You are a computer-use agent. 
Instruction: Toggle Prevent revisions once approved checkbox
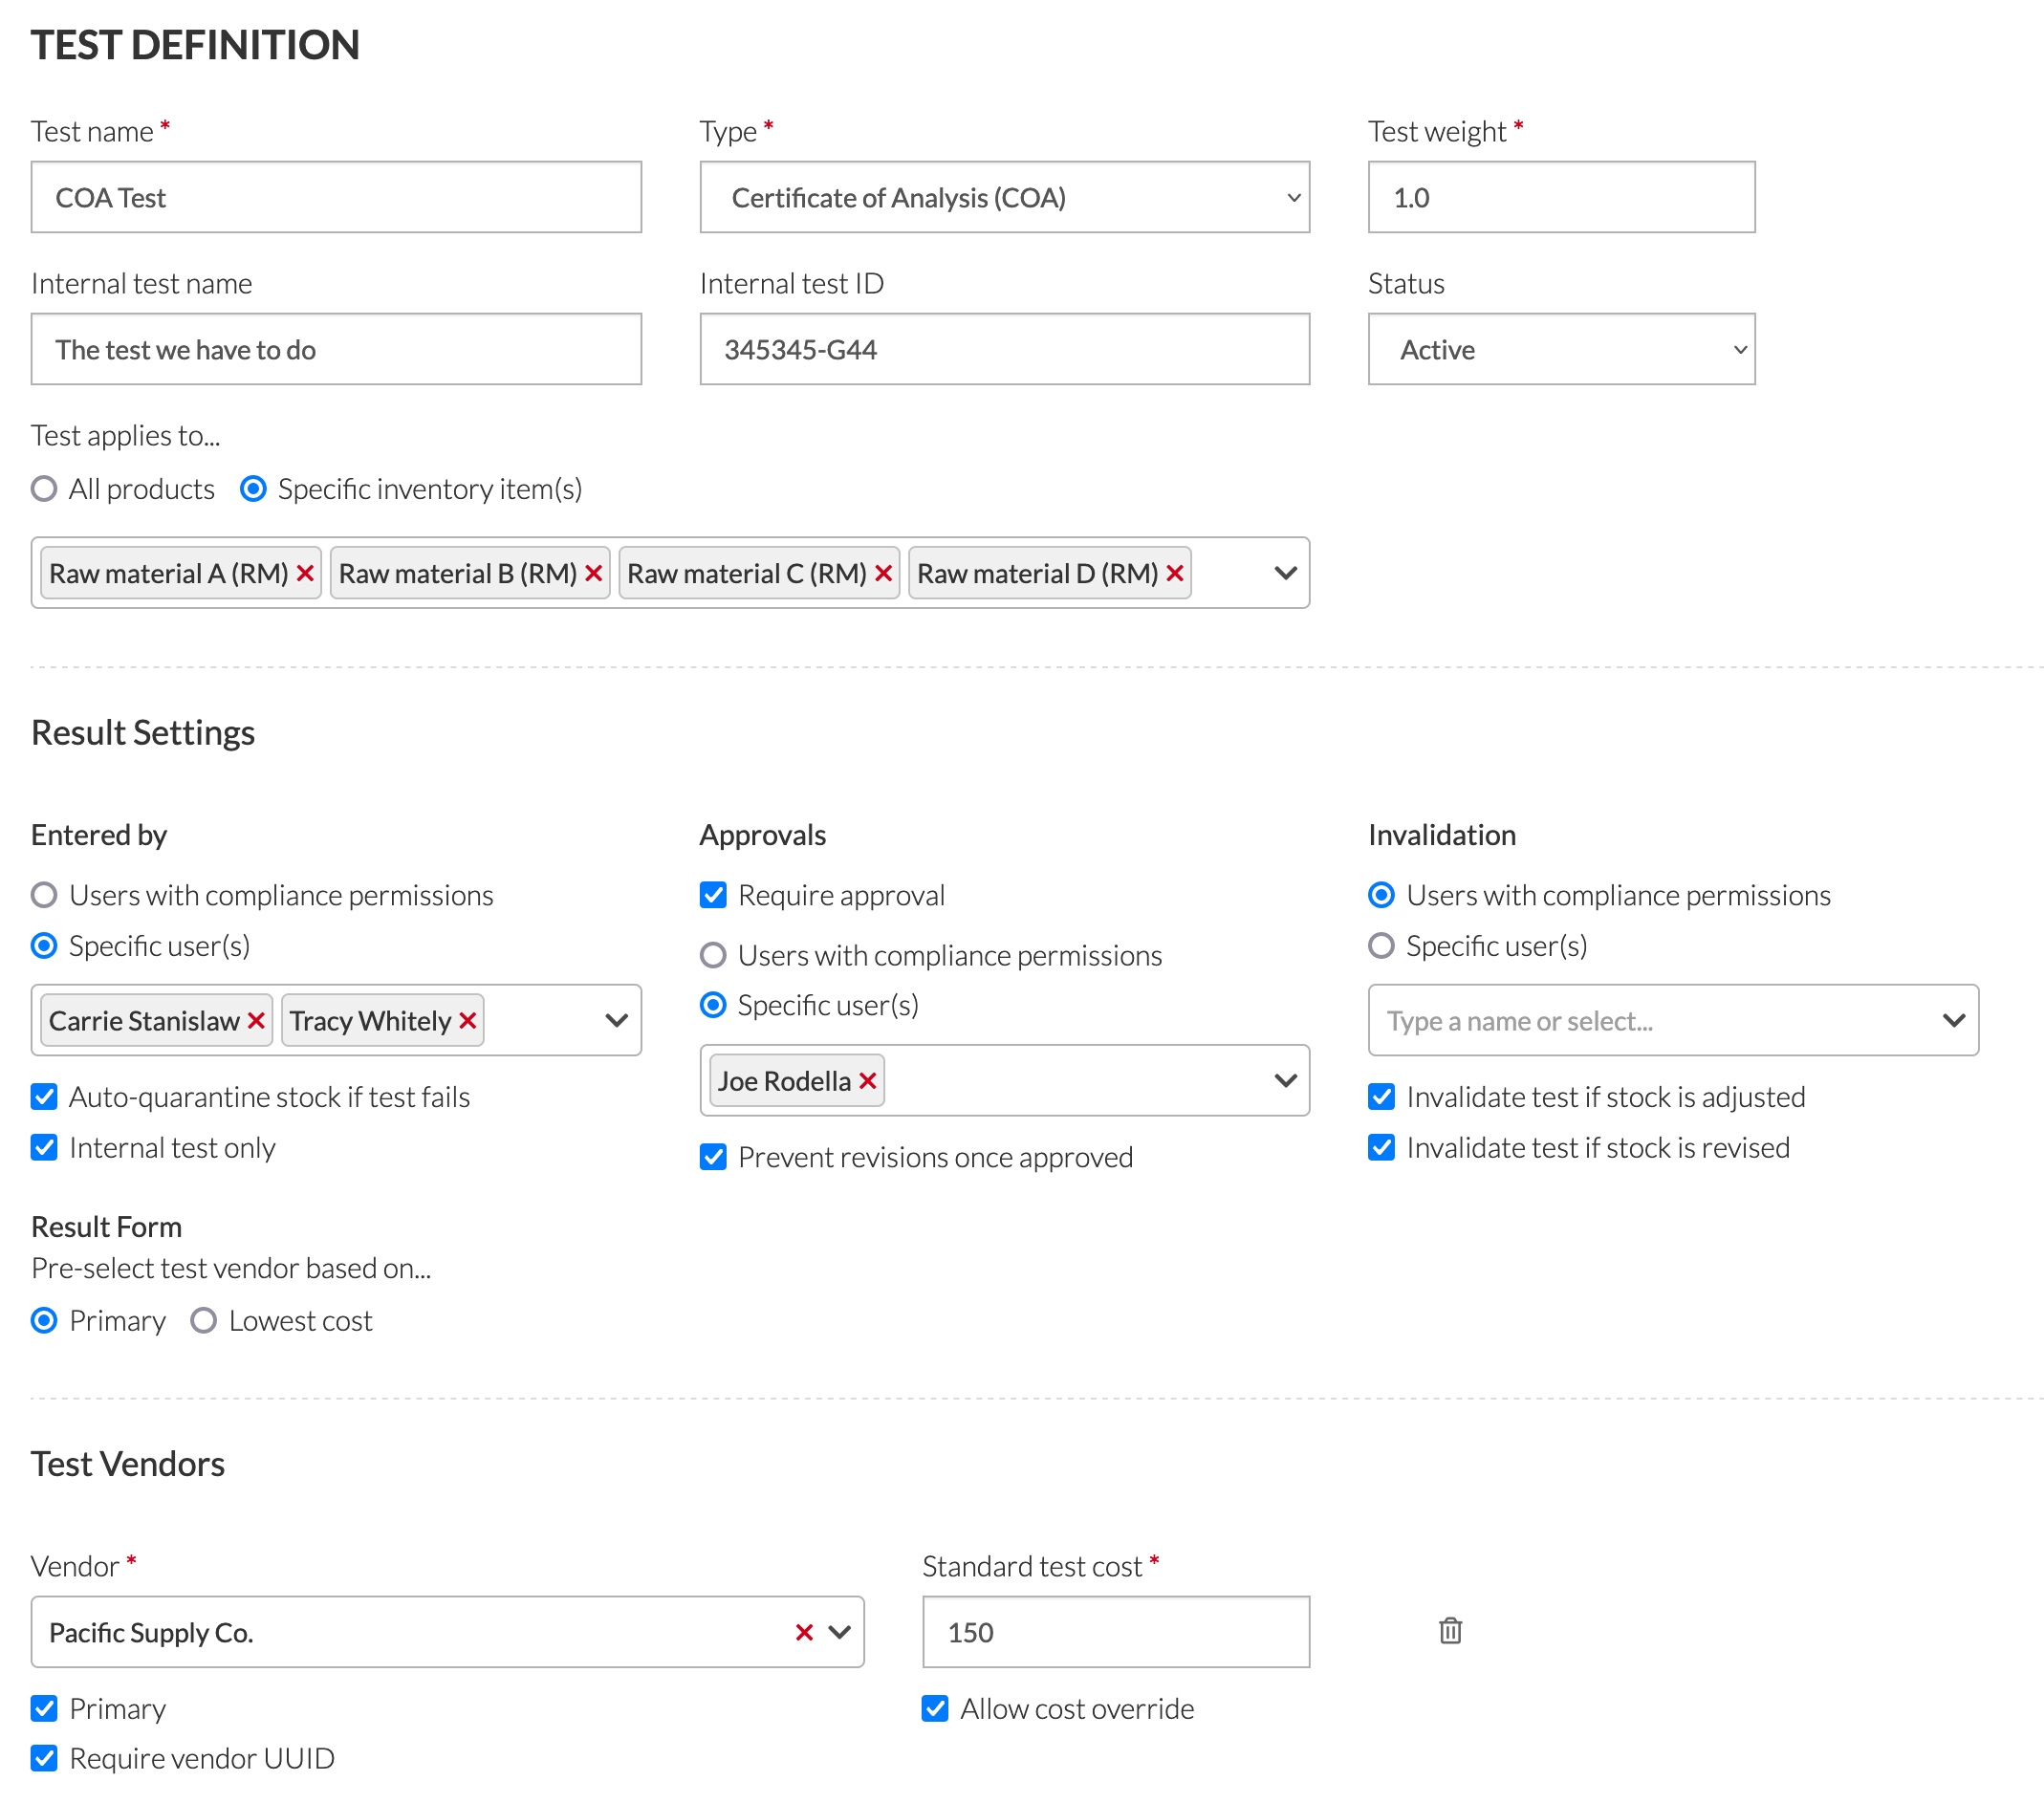tap(713, 1156)
